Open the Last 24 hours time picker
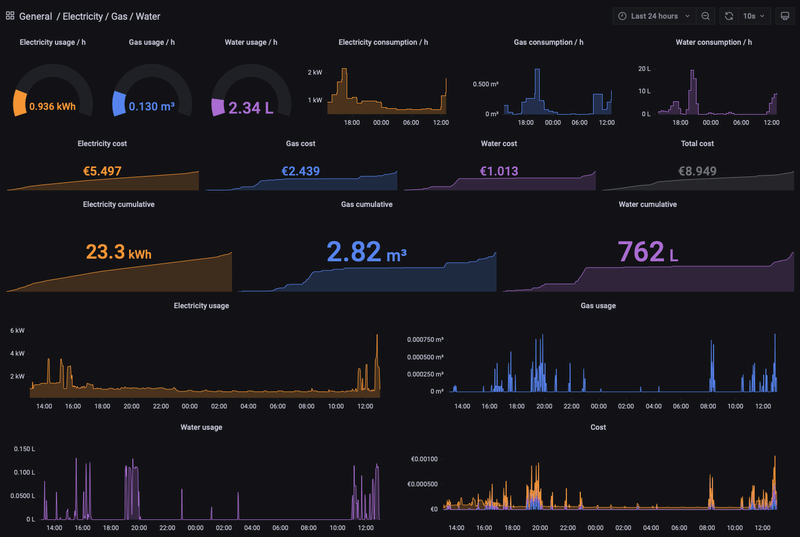Screen dimensions: 800x537 coord(654,16)
